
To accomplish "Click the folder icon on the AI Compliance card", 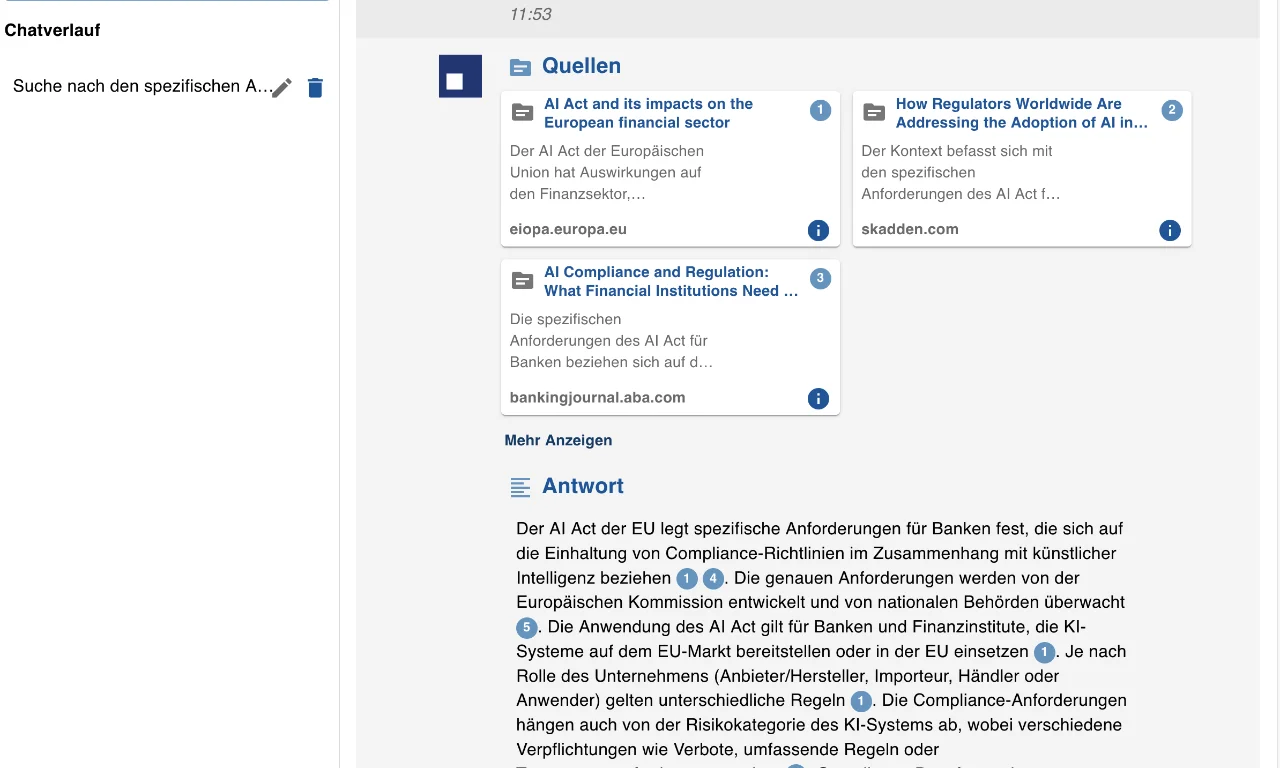I will 522,281.
